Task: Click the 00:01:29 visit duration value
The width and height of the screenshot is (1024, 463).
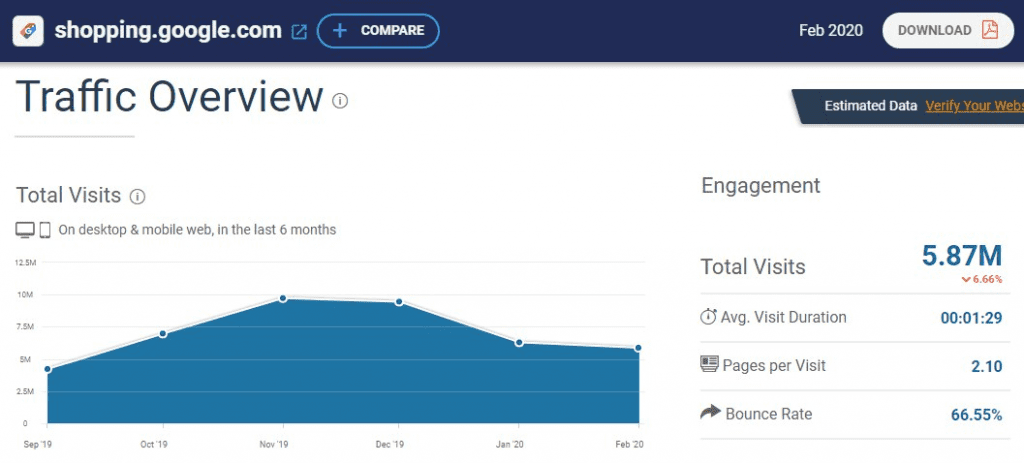Action: pyautogui.click(x=971, y=318)
